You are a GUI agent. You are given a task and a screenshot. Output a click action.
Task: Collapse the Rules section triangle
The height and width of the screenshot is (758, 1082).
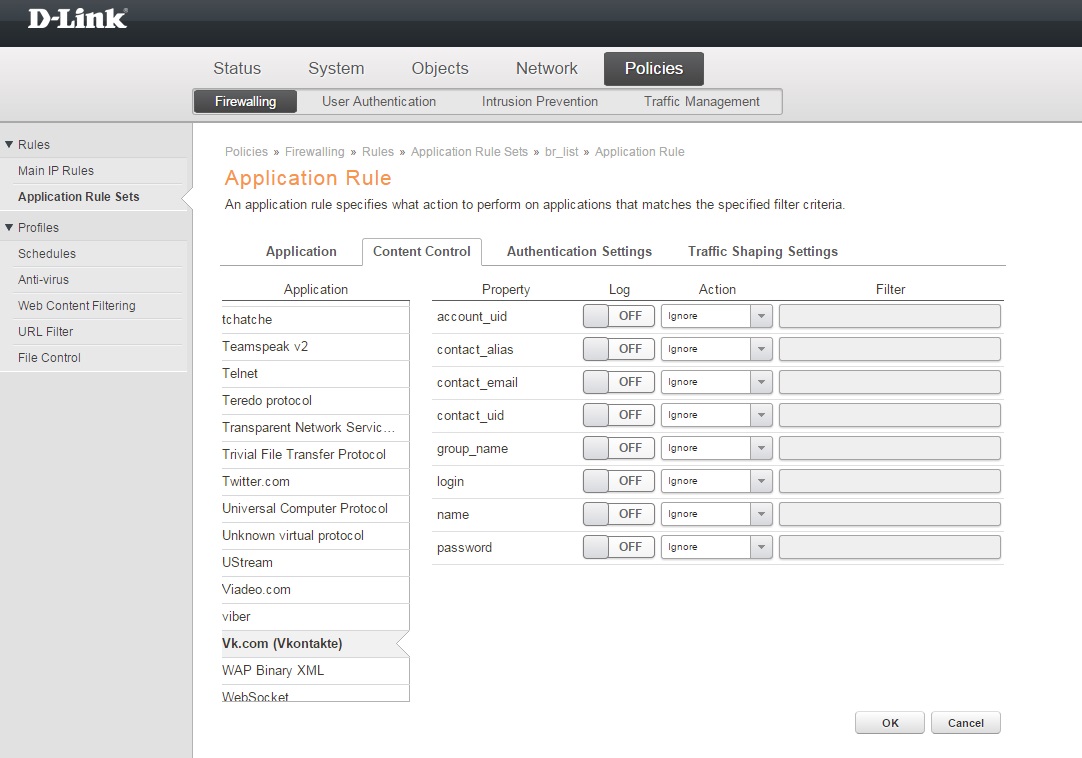9,145
